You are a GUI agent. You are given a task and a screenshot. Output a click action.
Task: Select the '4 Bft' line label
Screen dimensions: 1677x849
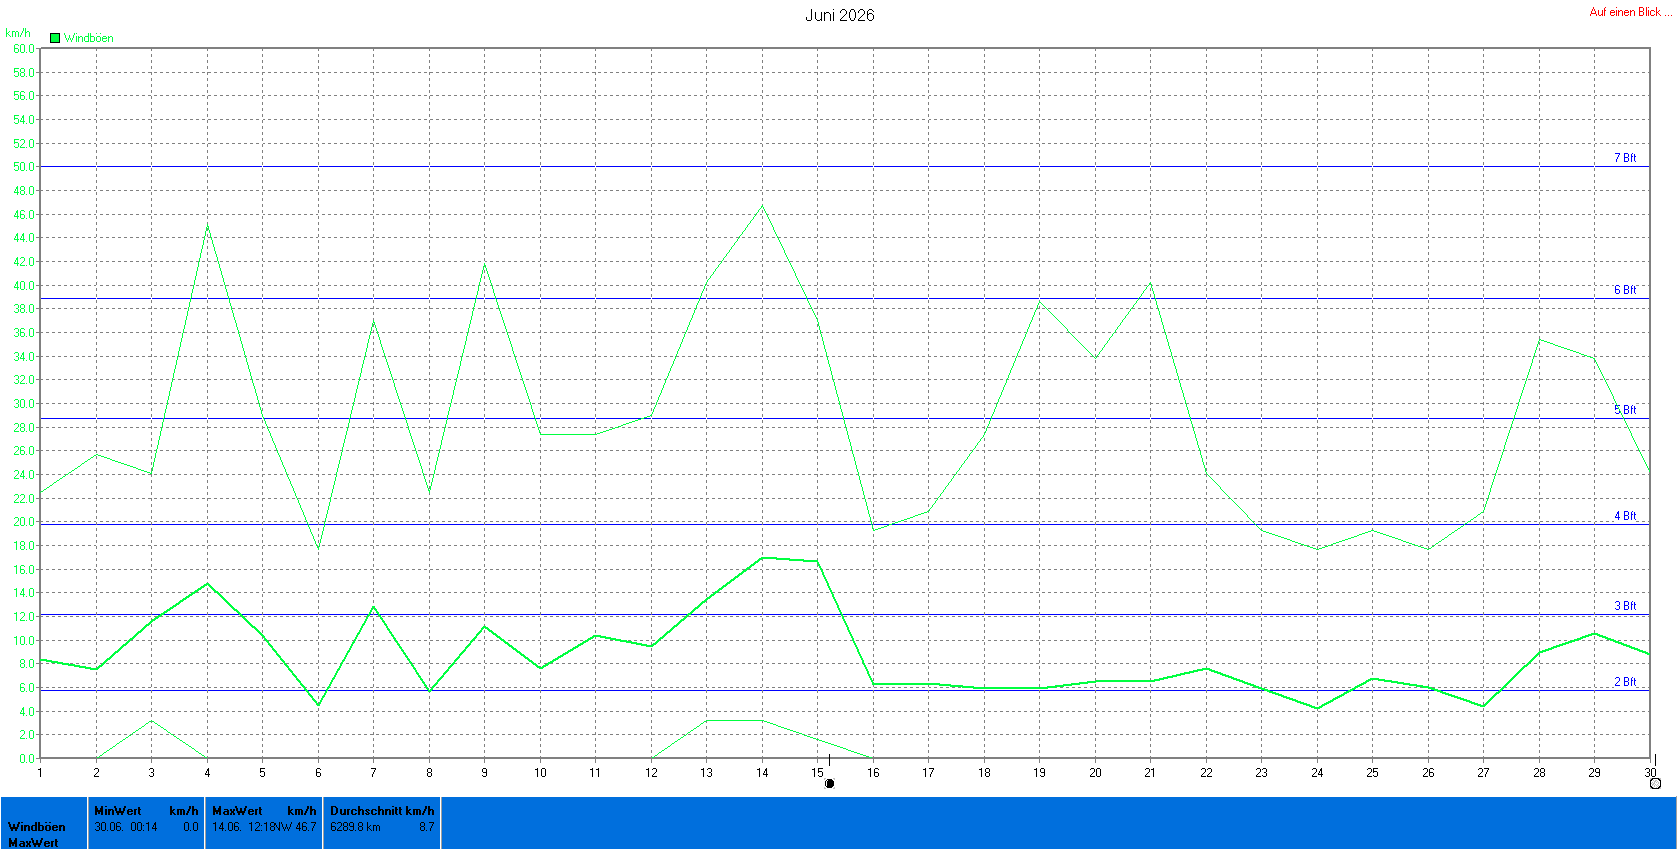click(x=1625, y=516)
